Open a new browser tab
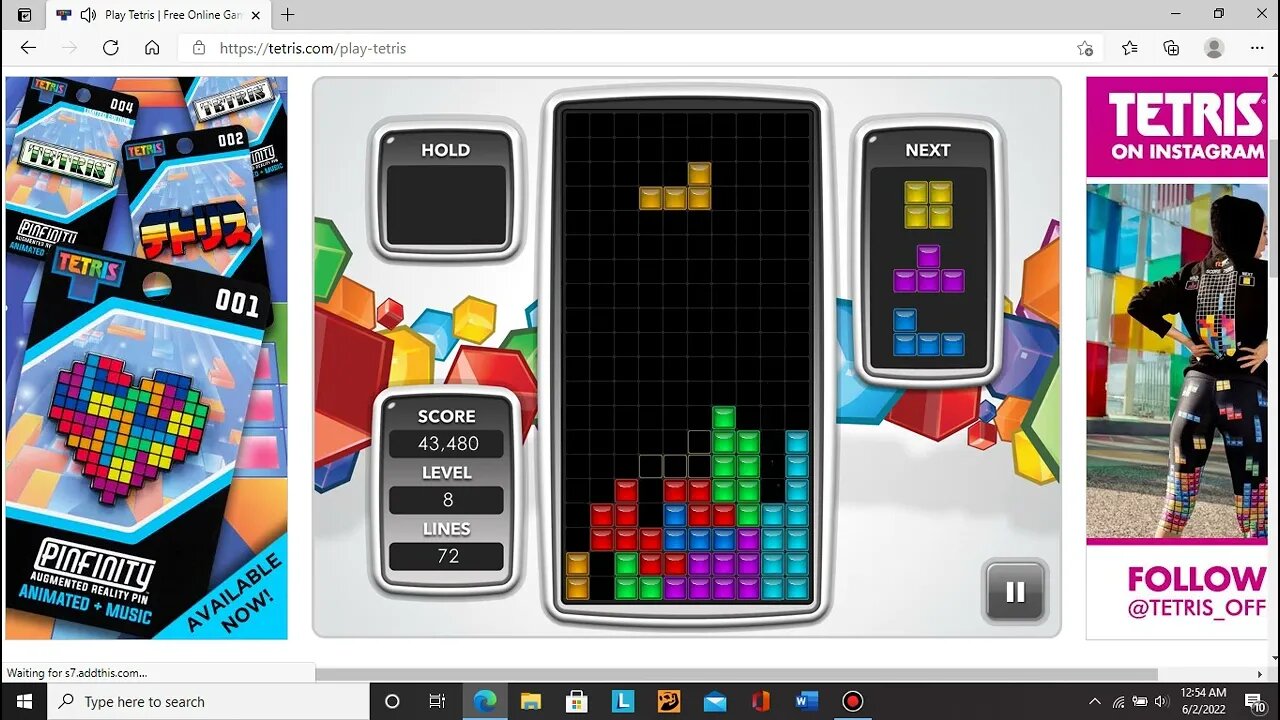 (x=288, y=15)
